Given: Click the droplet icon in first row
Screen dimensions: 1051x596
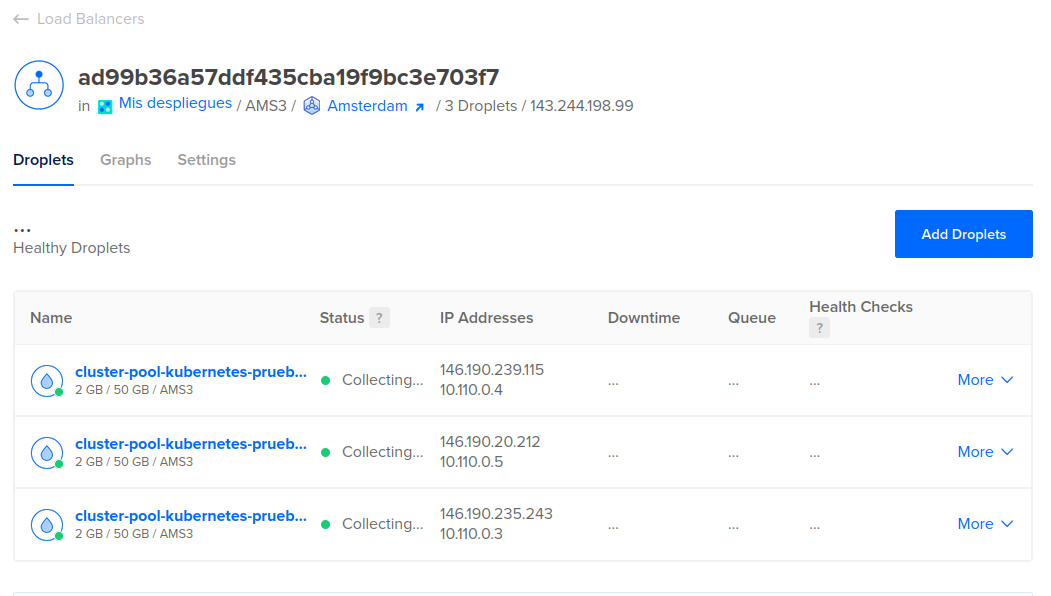Looking at the screenshot, I should 46,380.
